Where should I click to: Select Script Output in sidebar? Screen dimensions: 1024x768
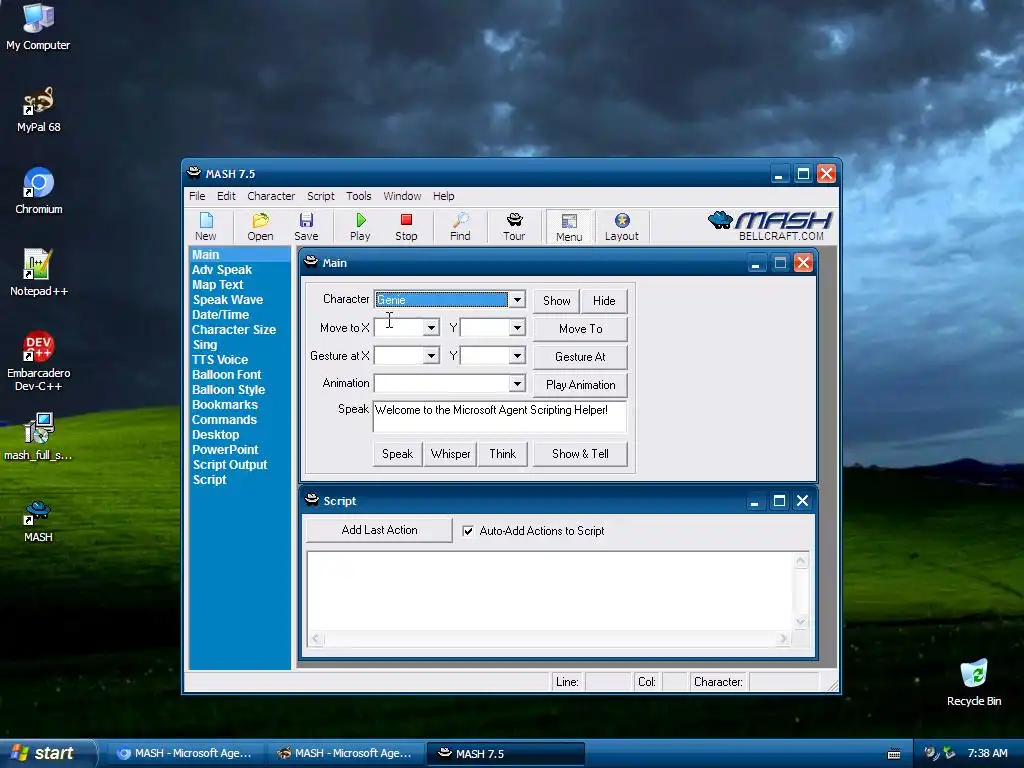point(230,465)
